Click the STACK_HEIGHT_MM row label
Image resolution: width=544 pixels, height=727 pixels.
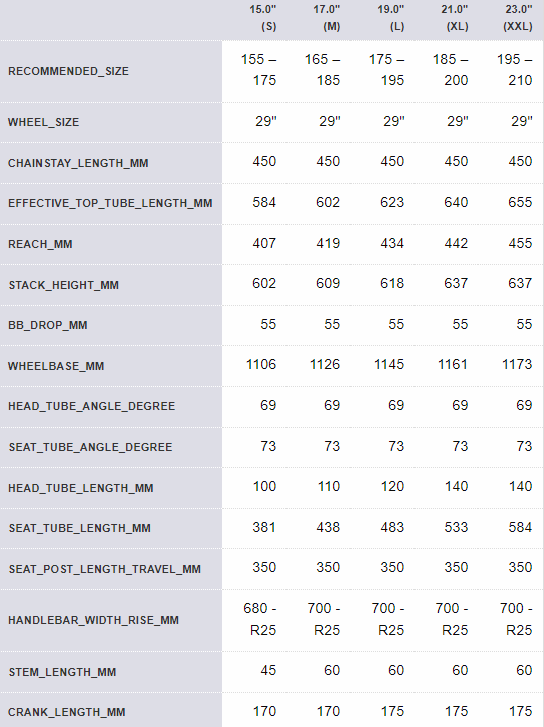pyautogui.click(x=64, y=285)
